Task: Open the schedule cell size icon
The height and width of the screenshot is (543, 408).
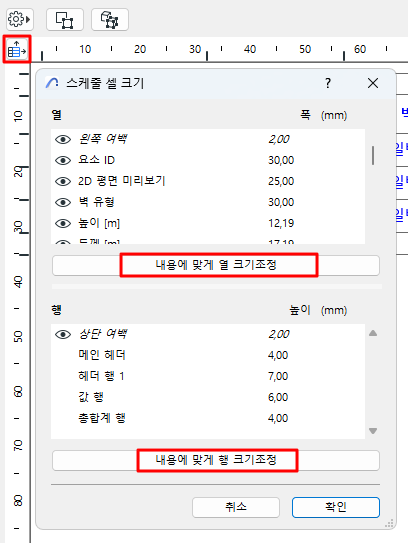Action: coord(17,49)
